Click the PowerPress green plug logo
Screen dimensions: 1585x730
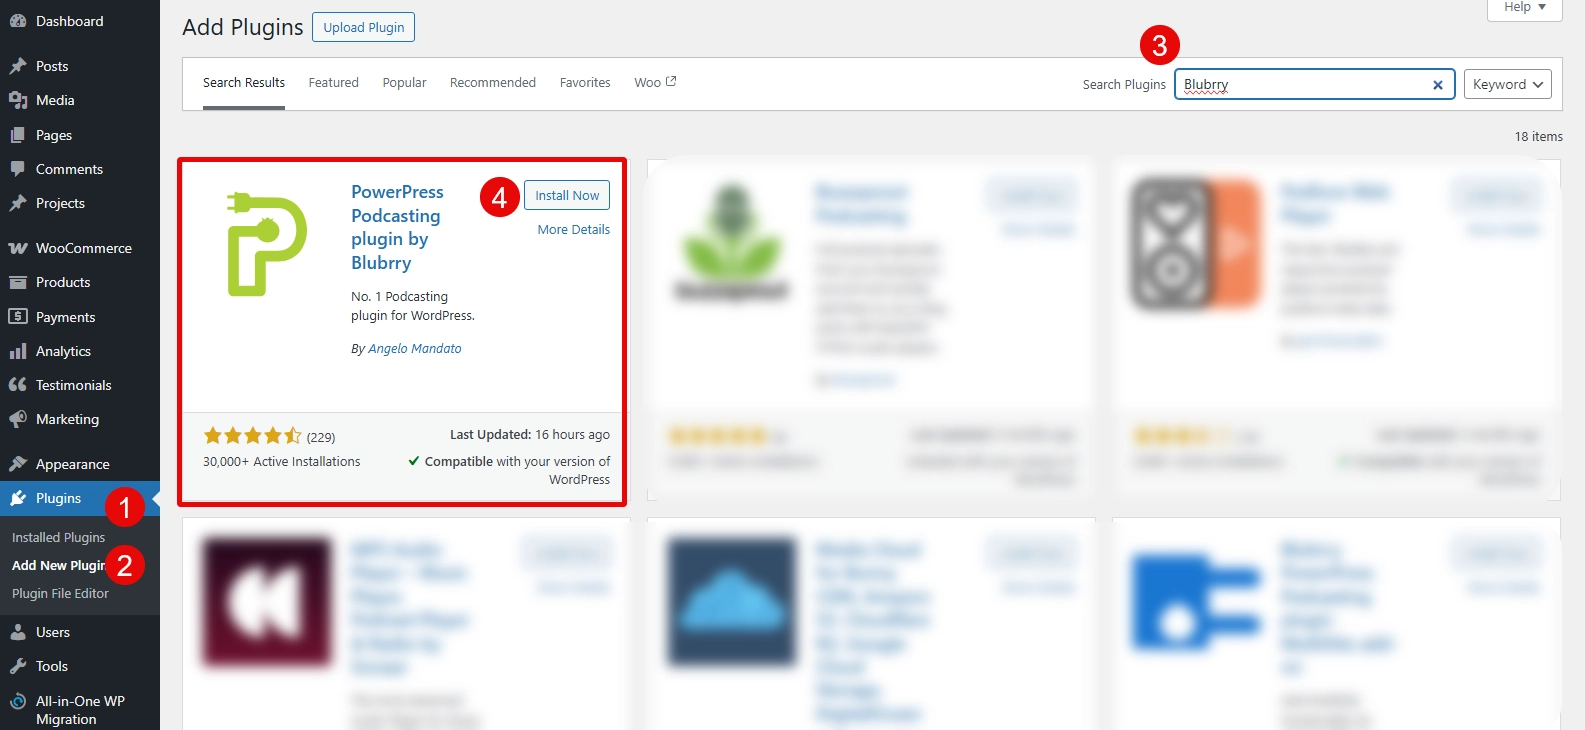[266, 244]
